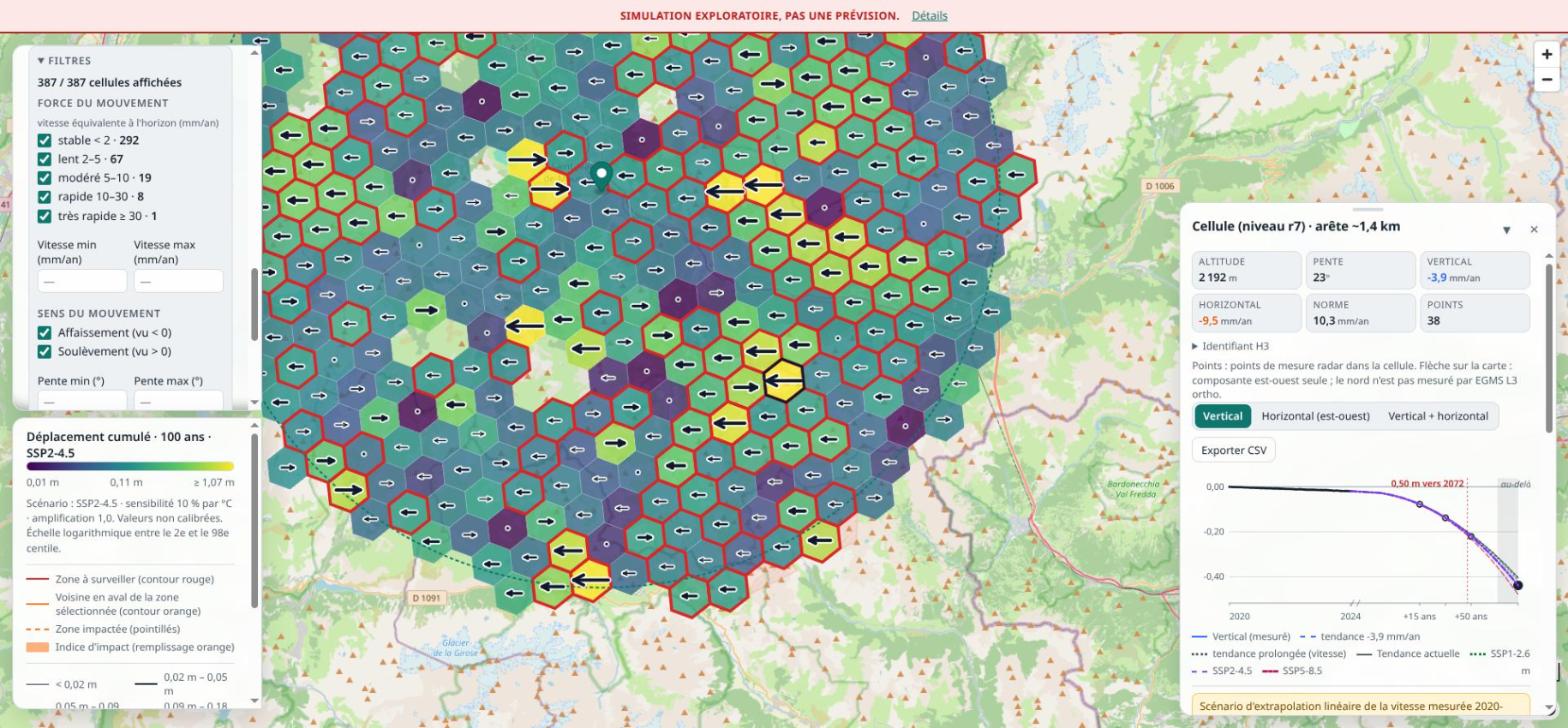Click the D 1006 road label on map
The image size is (1568, 728).
pos(1160,186)
